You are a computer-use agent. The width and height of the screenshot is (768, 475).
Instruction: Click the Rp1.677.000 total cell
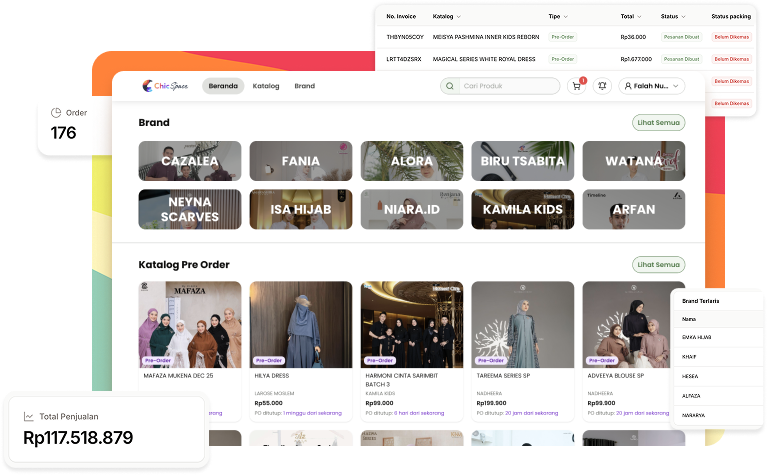[x=636, y=59]
